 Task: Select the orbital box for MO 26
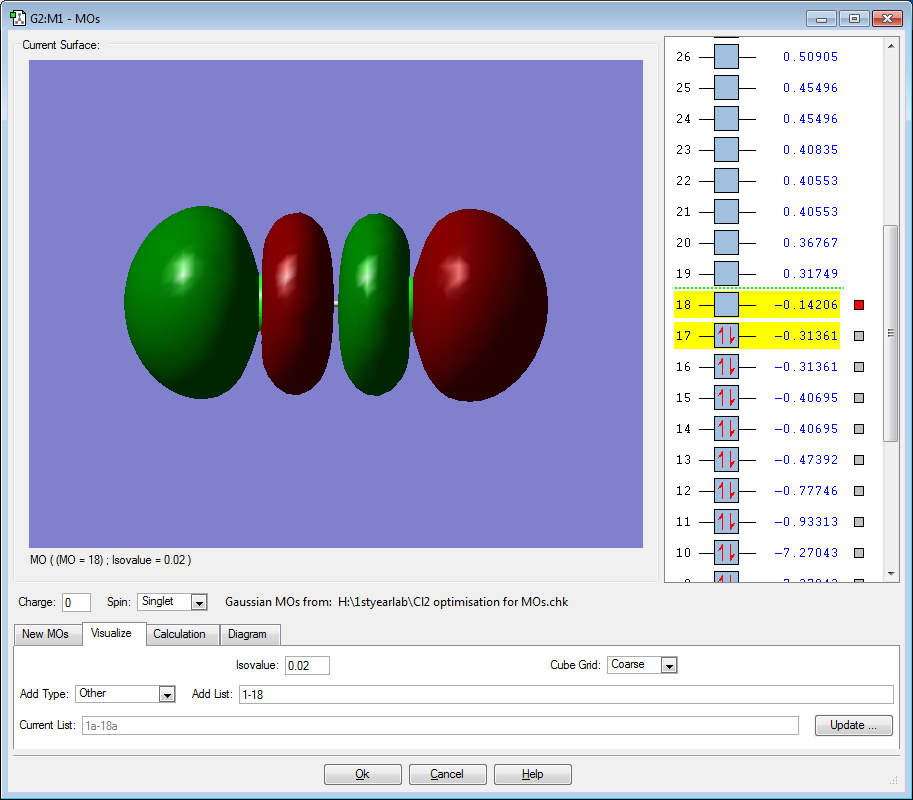(726, 57)
